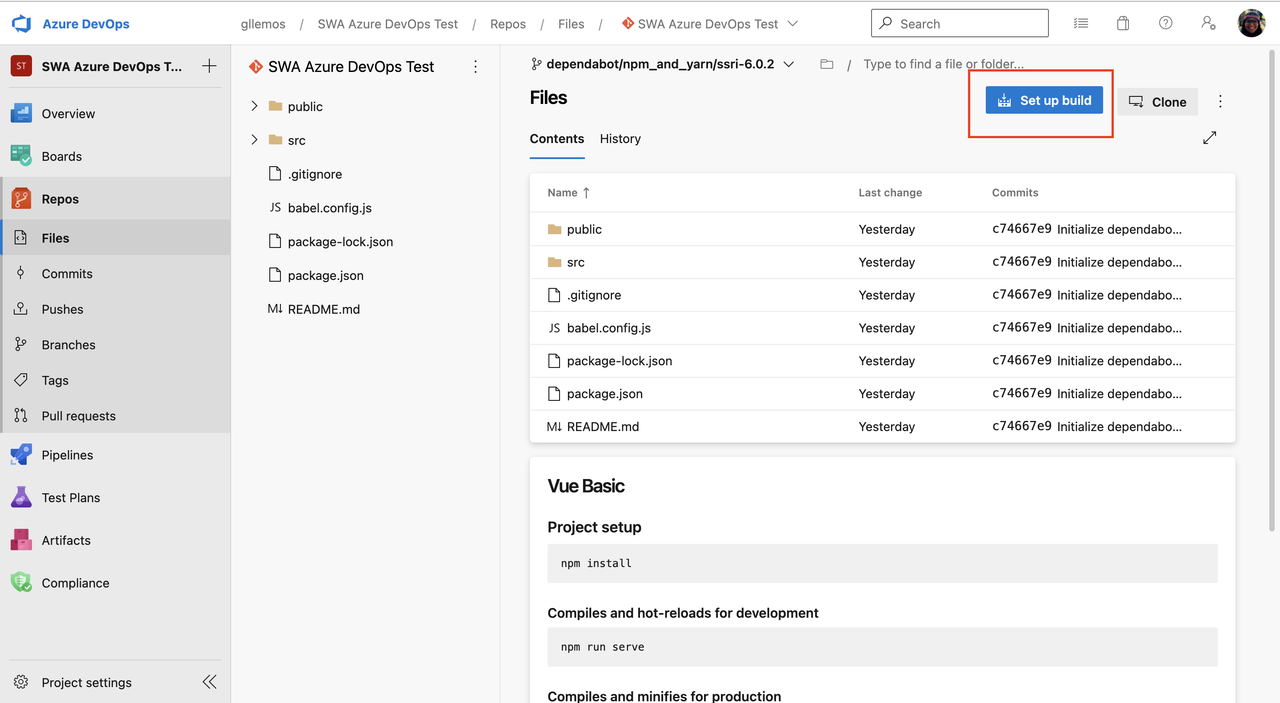The width and height of the screenshot is (1280, 703).
Task: Select the Contents tab
Action: click(x=557, y=139)
